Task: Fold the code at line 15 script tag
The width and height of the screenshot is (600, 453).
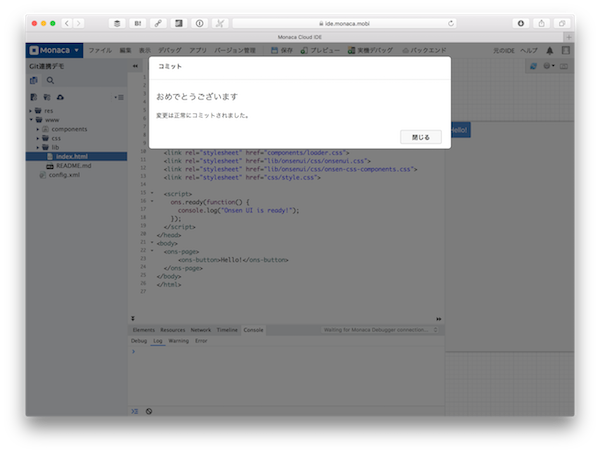Action: click(152, 193)
